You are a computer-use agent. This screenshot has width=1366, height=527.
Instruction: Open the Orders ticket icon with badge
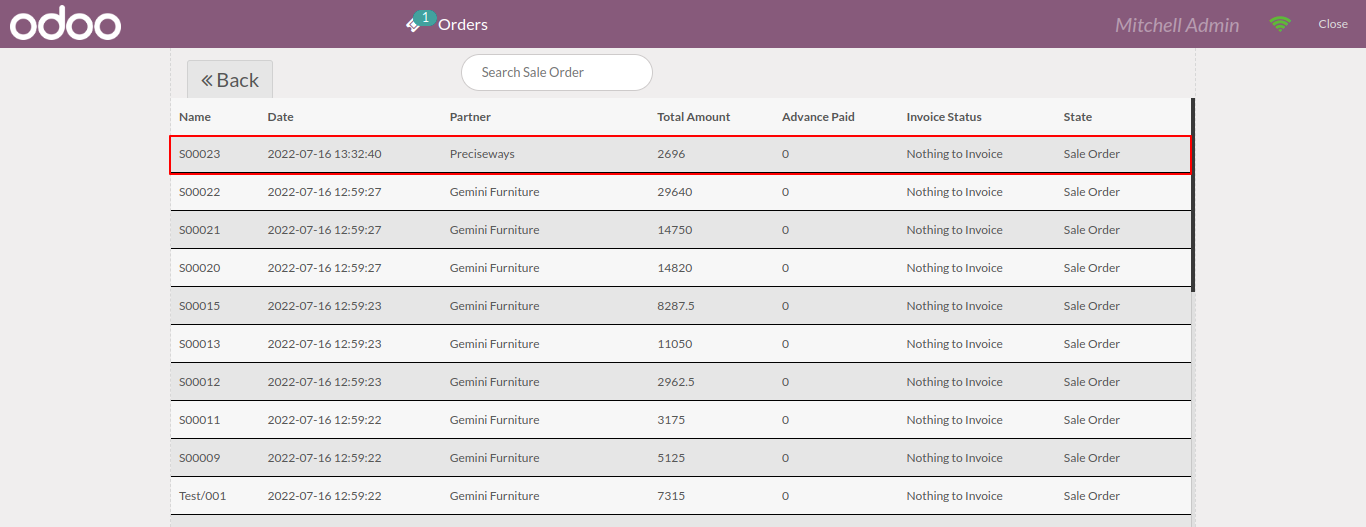tap(420, 23)
